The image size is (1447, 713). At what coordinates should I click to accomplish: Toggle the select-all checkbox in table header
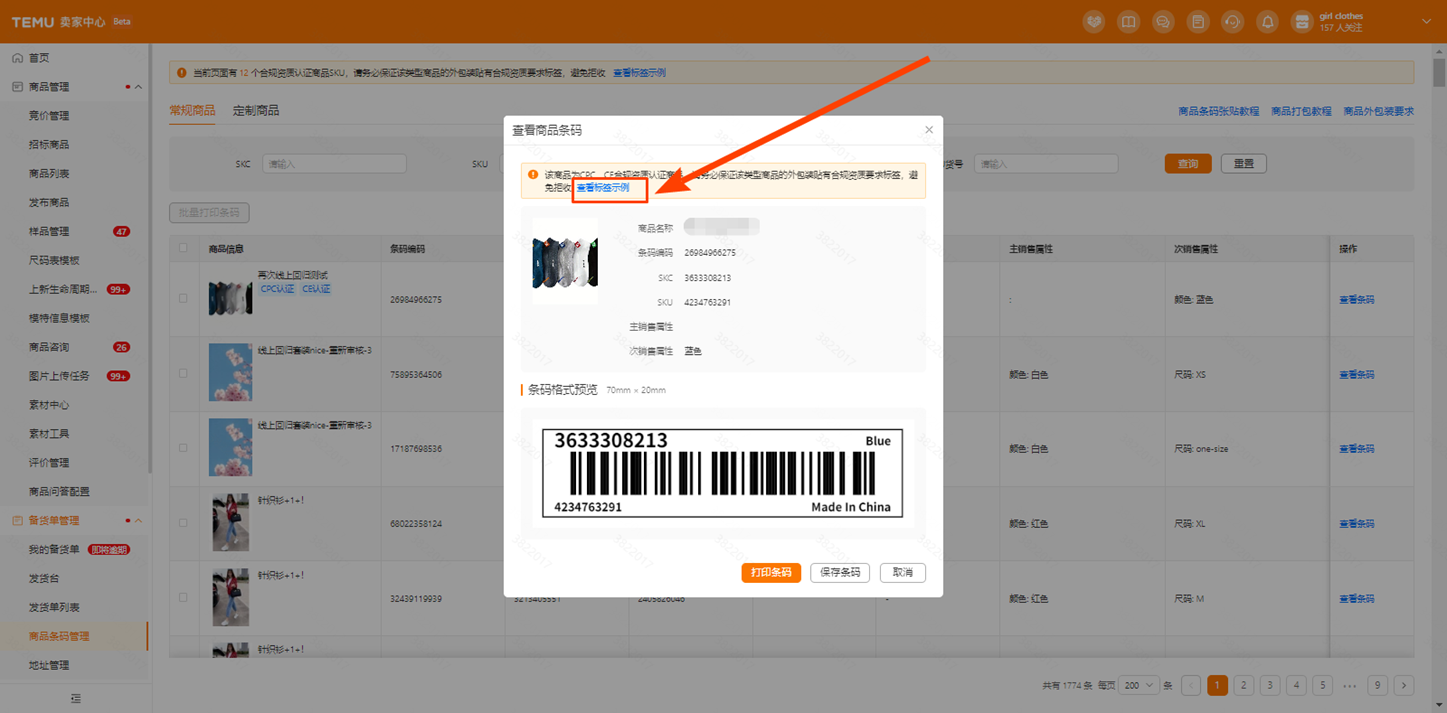pos(183,249)
